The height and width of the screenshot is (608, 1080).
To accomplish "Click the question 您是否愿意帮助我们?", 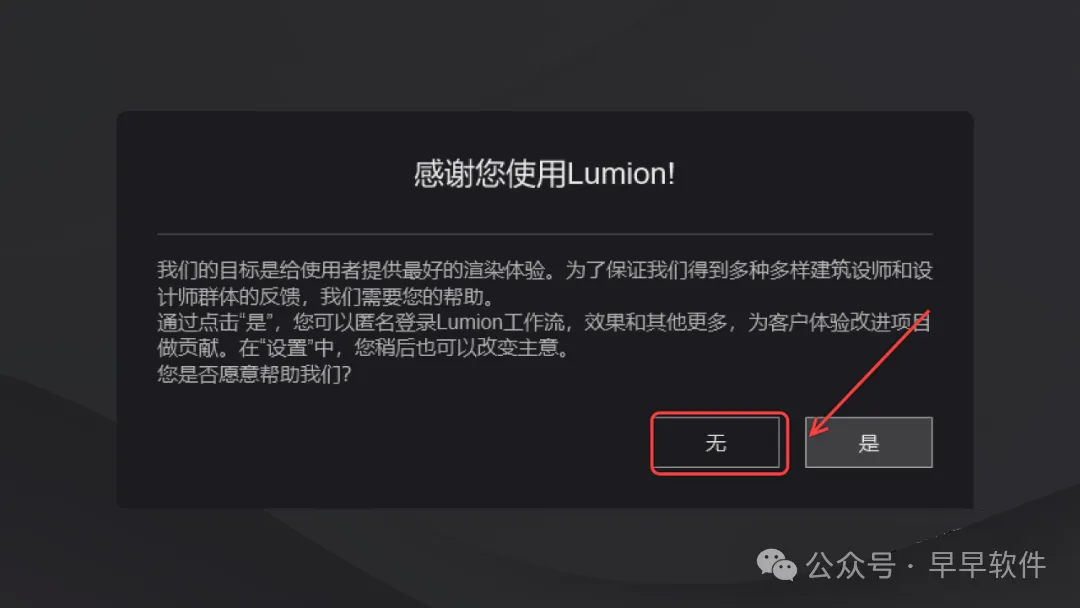I will click(x=254, y=374).
